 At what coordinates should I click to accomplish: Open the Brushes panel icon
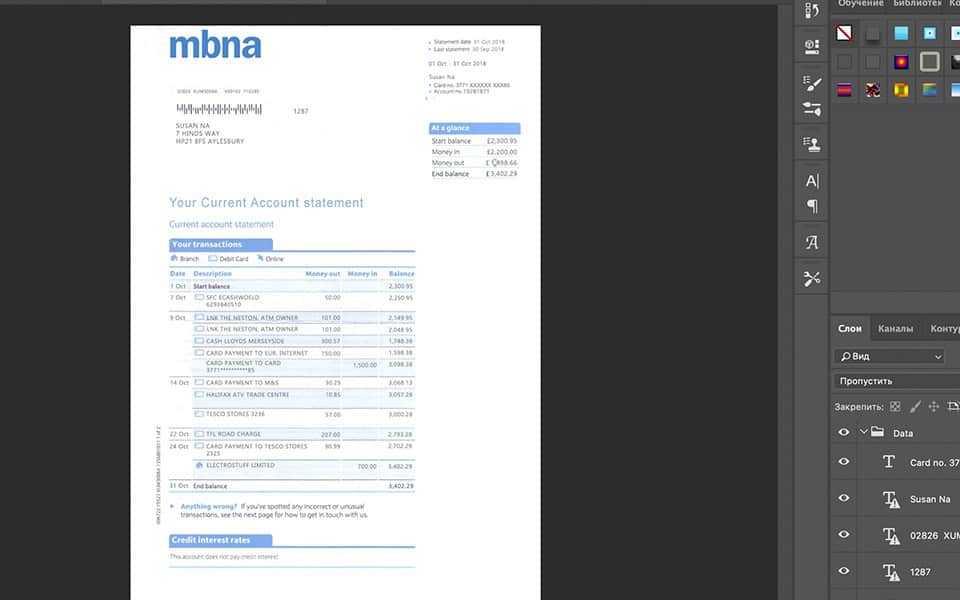(812, 110)
